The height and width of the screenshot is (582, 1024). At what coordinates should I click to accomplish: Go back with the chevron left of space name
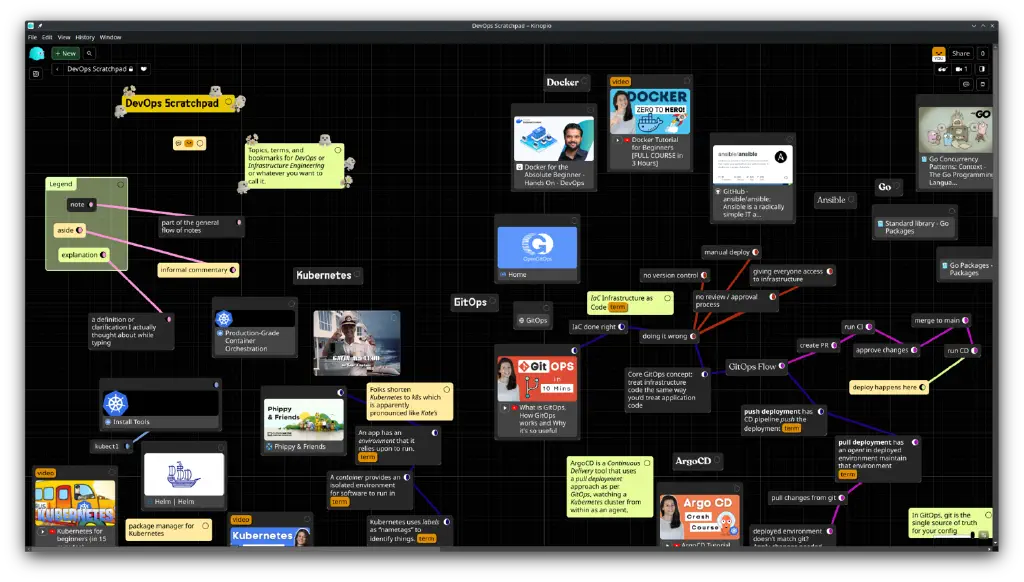point(57,69)
